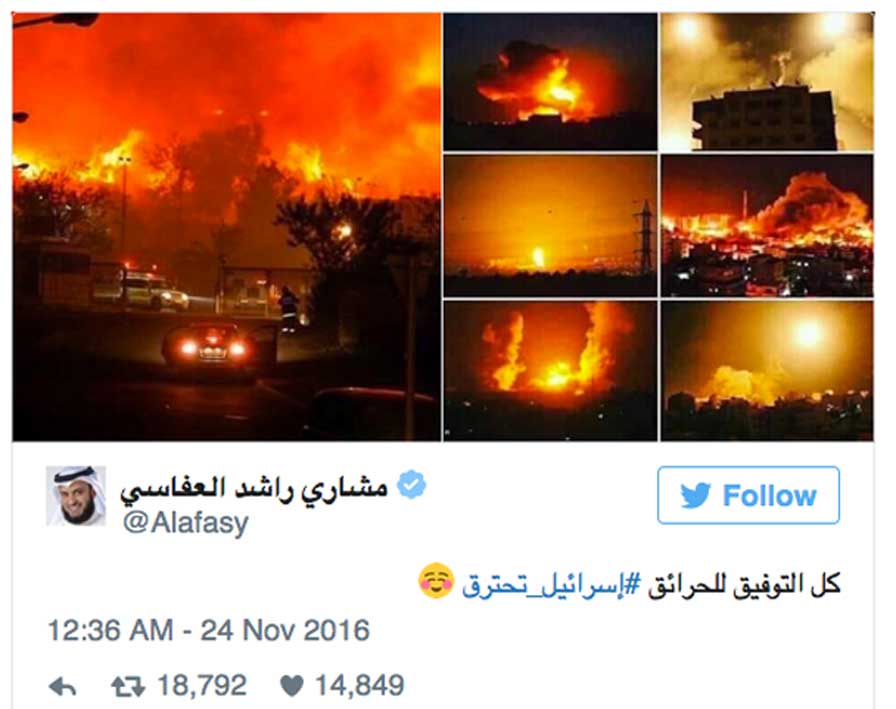Open the Arabic hashtag link
The image size is (896, 709).
[x=551, y=584]
